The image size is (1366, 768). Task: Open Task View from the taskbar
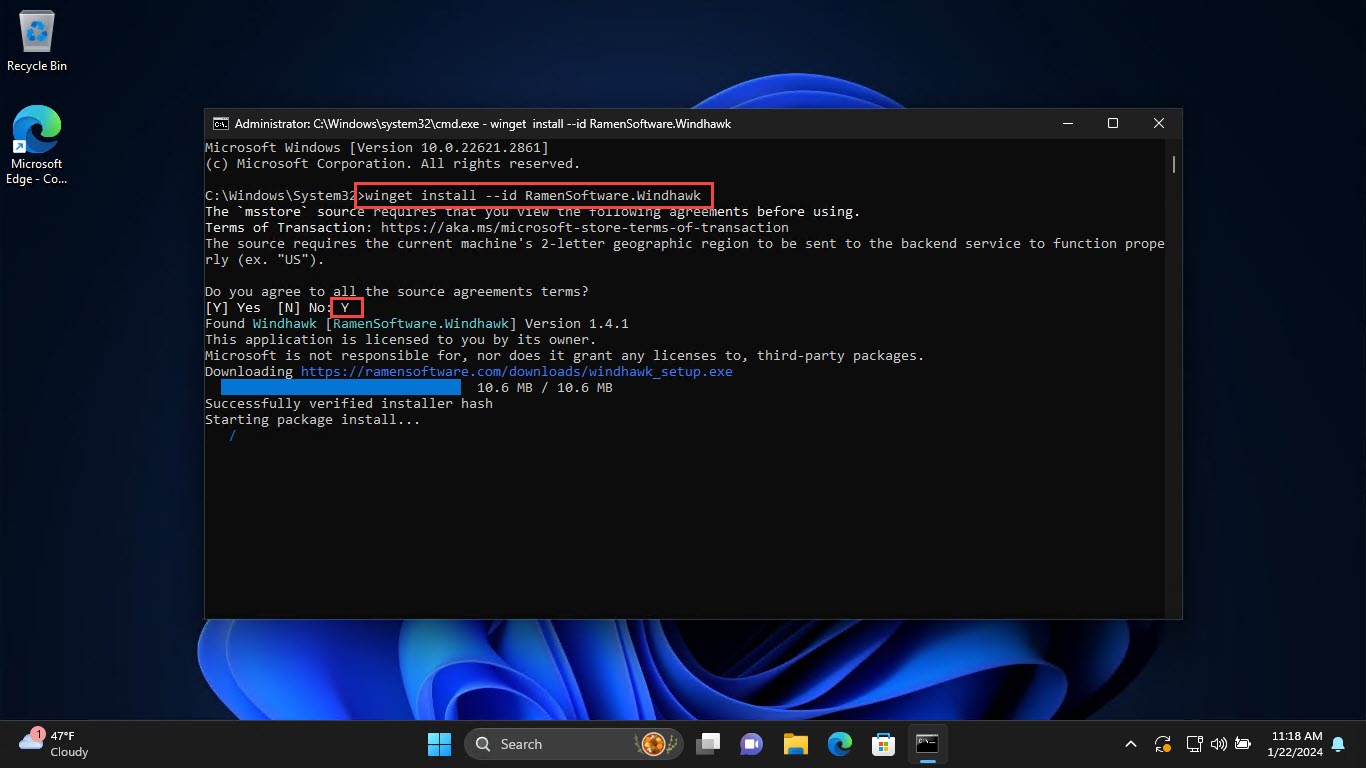[x=709, y=744]
